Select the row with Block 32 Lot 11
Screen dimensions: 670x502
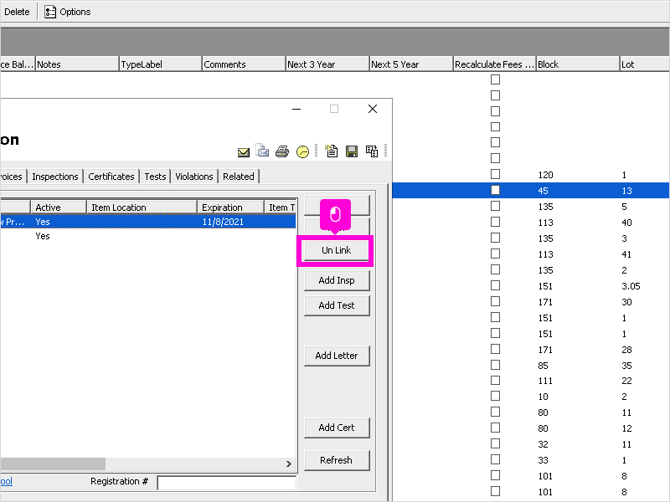(531, 444)
